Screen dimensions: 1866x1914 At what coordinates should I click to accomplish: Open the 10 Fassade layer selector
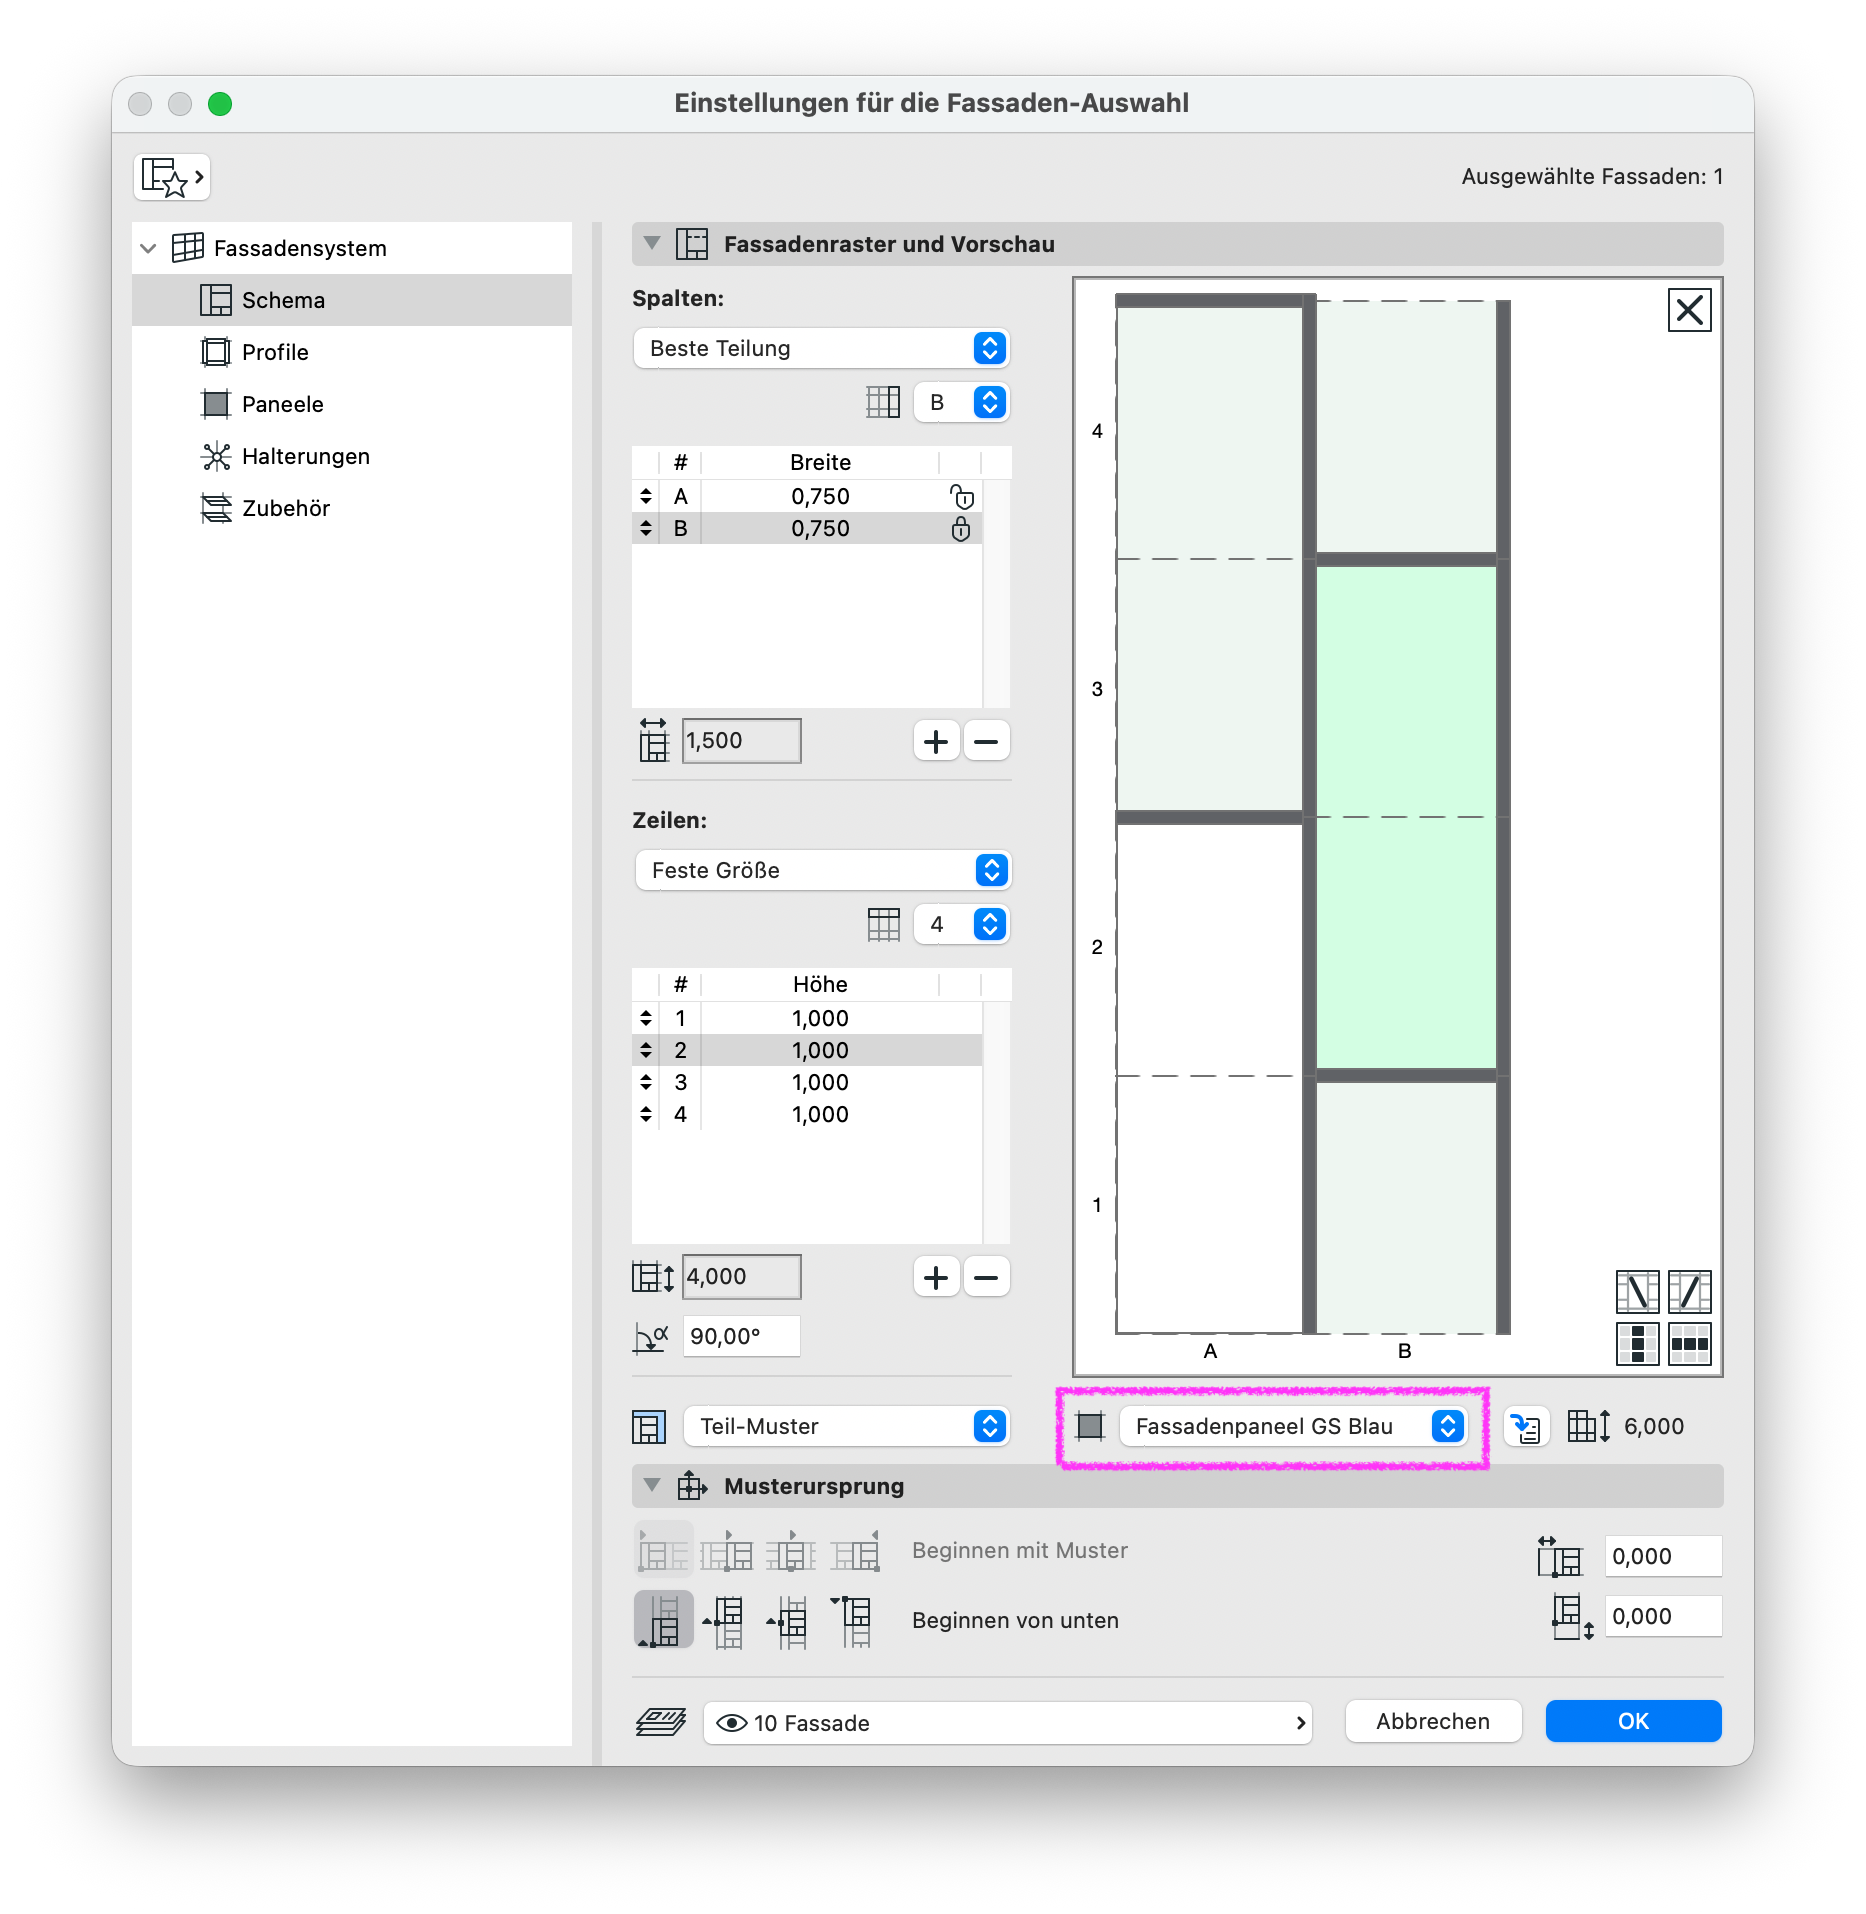tap(1008, 1723)
